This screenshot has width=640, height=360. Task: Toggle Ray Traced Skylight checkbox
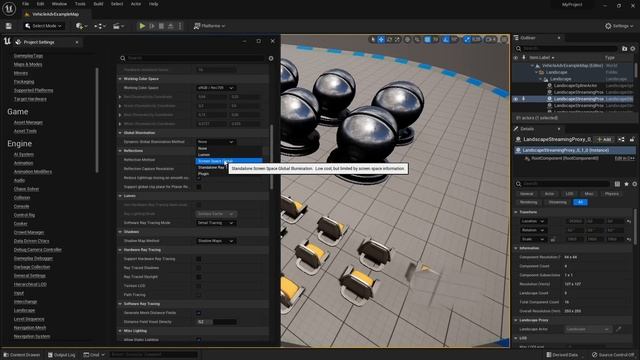point(199,277)
